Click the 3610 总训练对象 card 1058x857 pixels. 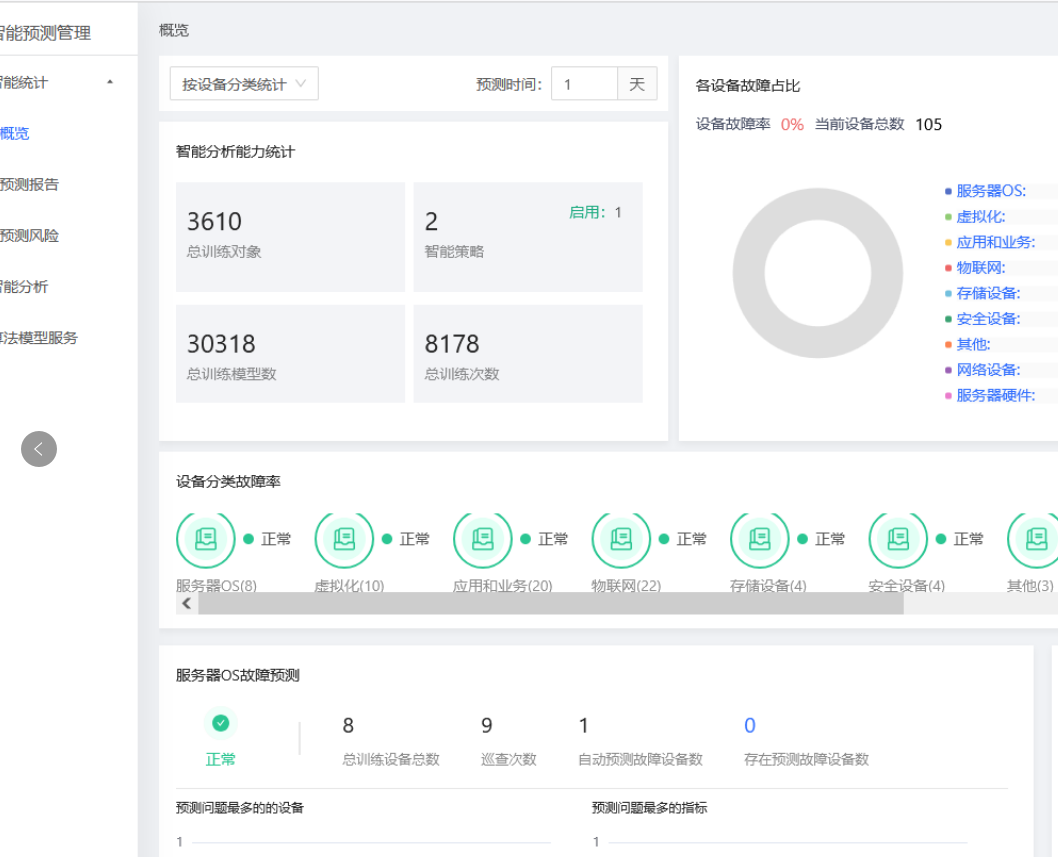pos(290,237)
